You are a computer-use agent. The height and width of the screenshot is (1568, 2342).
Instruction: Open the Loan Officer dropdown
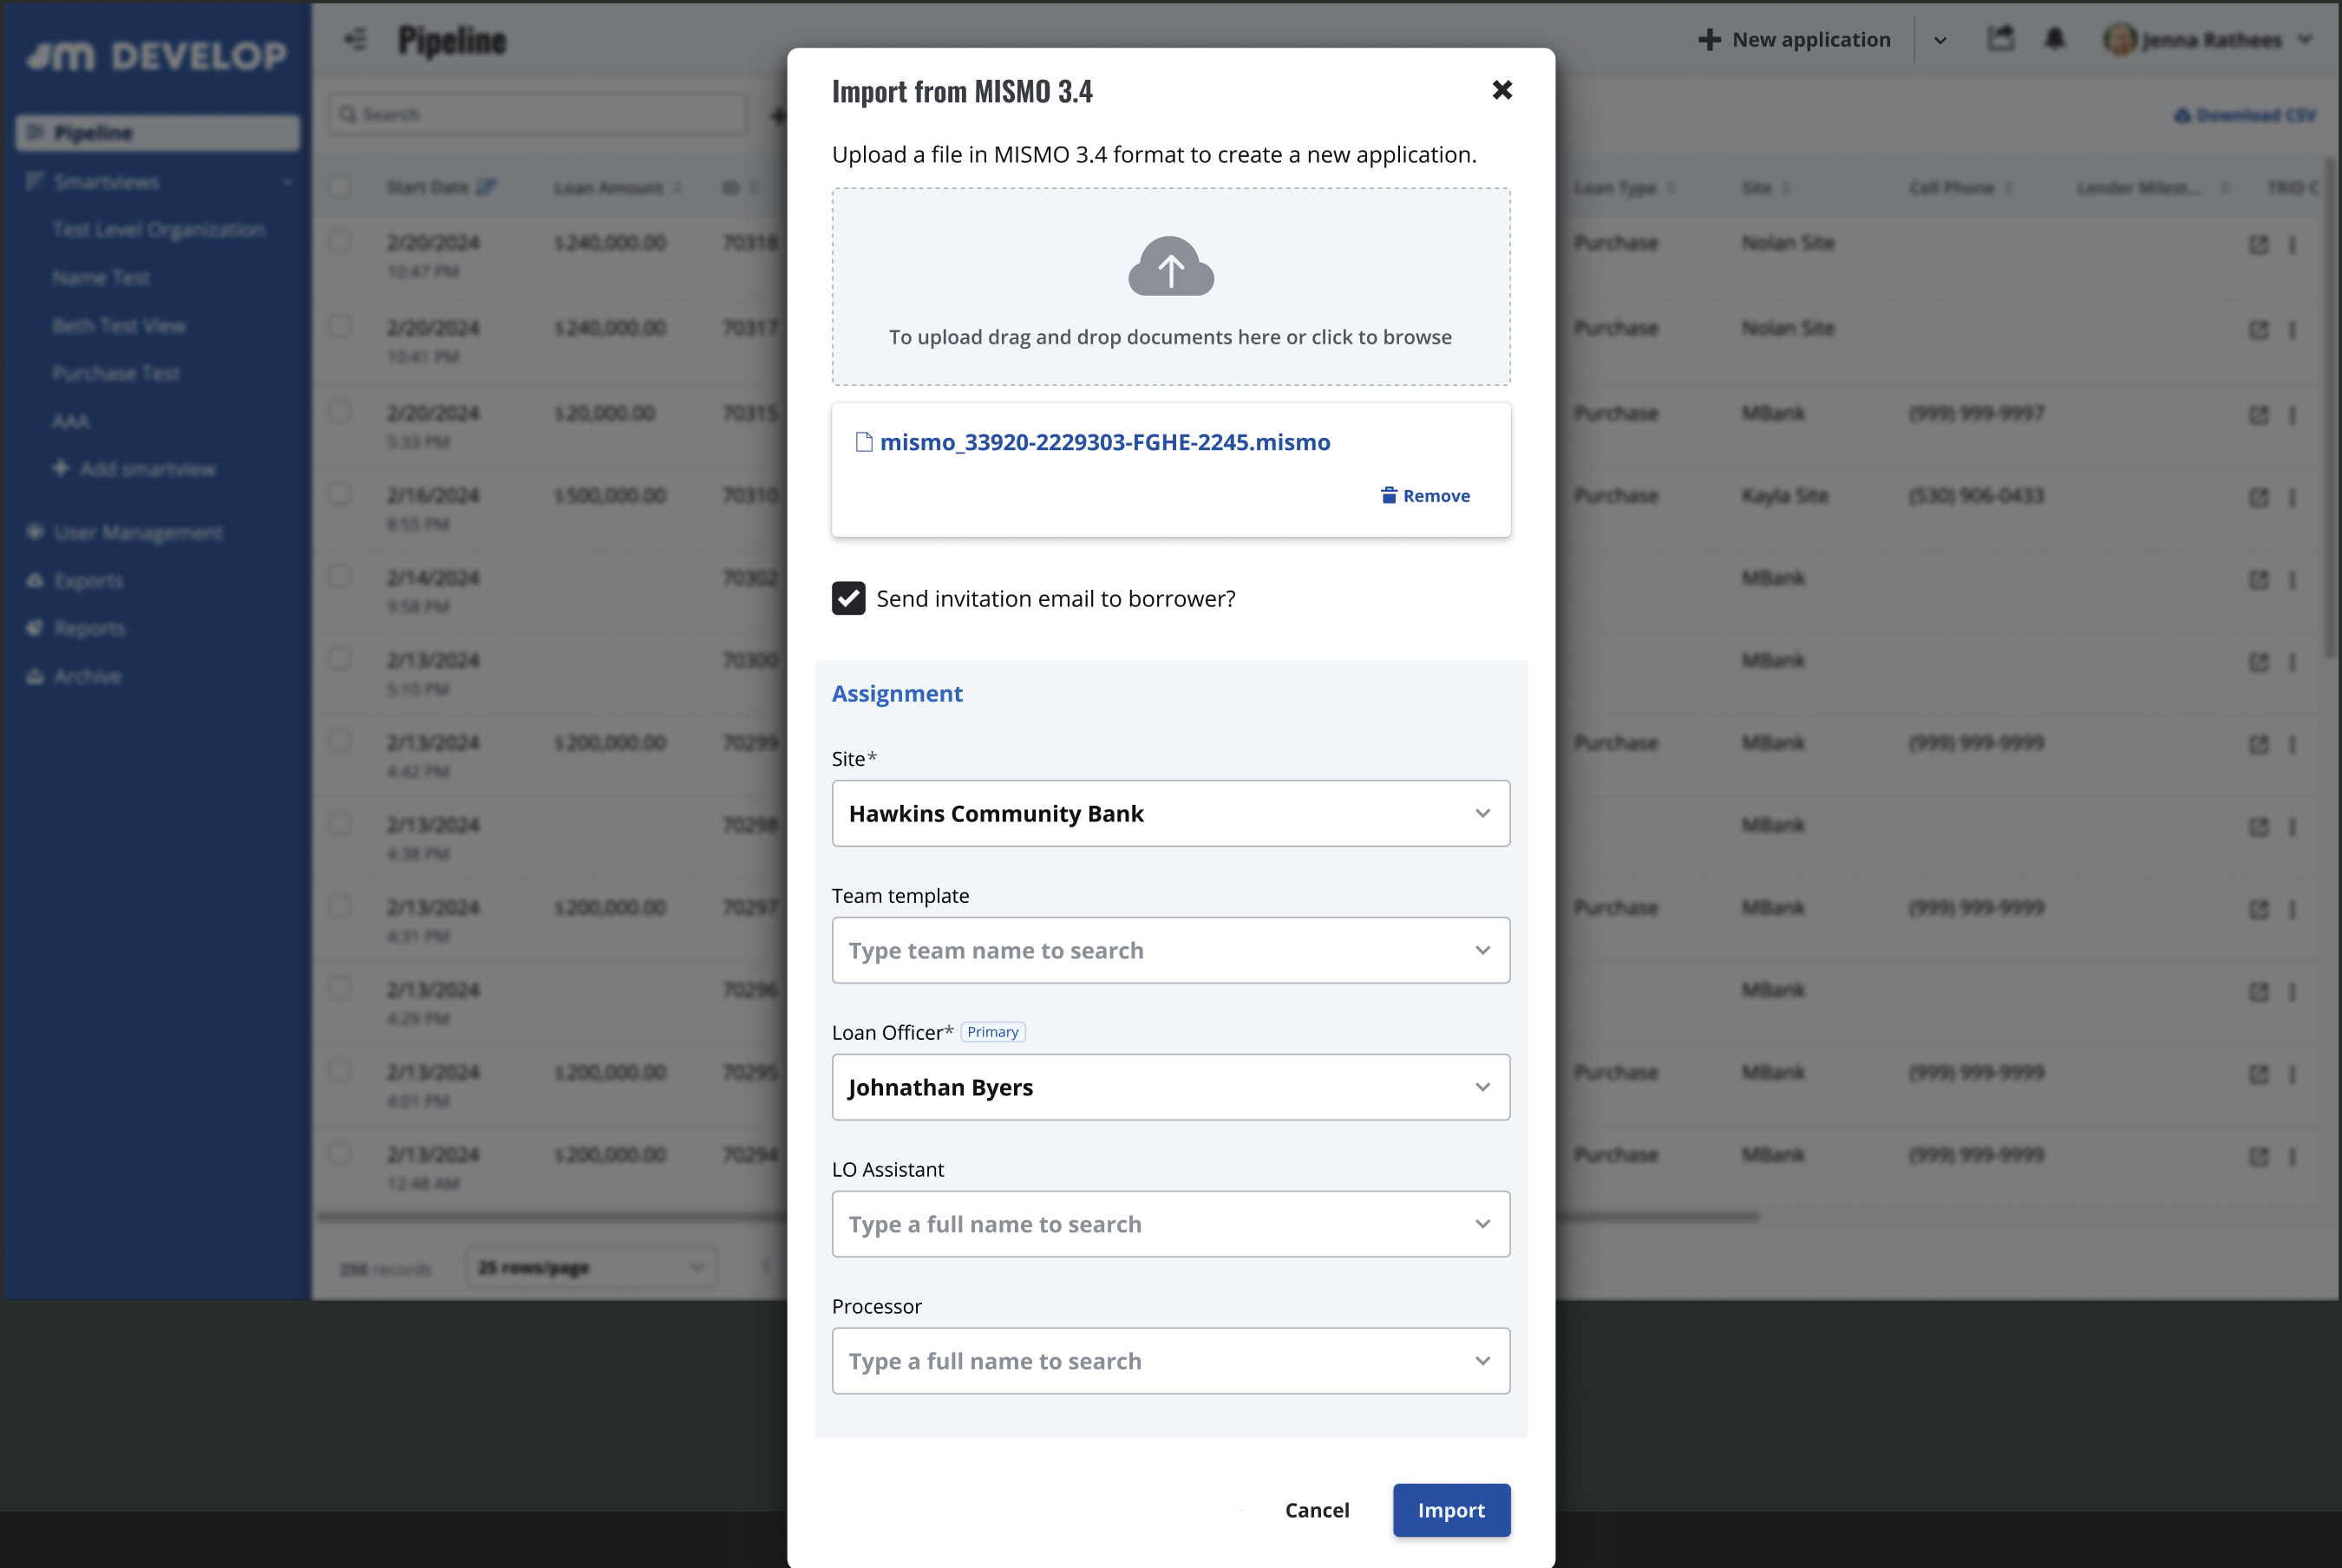coord(1170,1087)
